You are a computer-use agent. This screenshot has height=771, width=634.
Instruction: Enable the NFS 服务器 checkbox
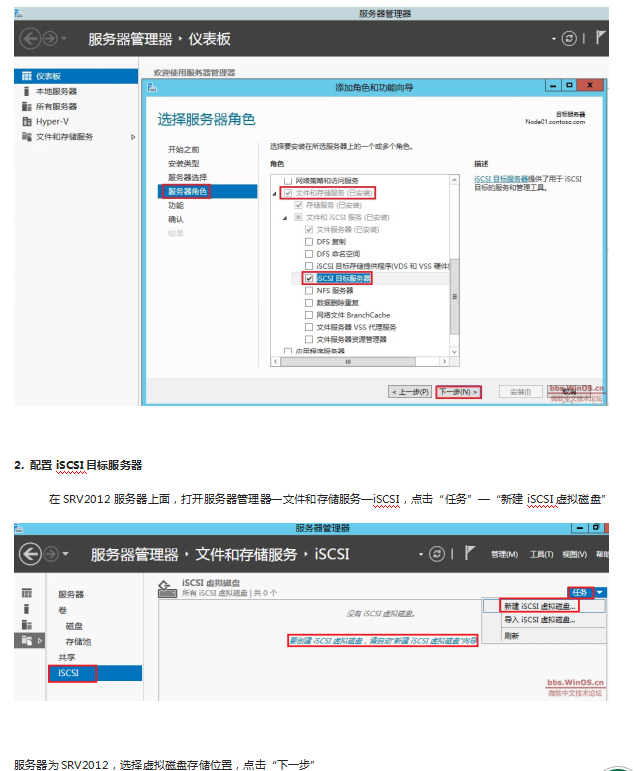(308, 290)
